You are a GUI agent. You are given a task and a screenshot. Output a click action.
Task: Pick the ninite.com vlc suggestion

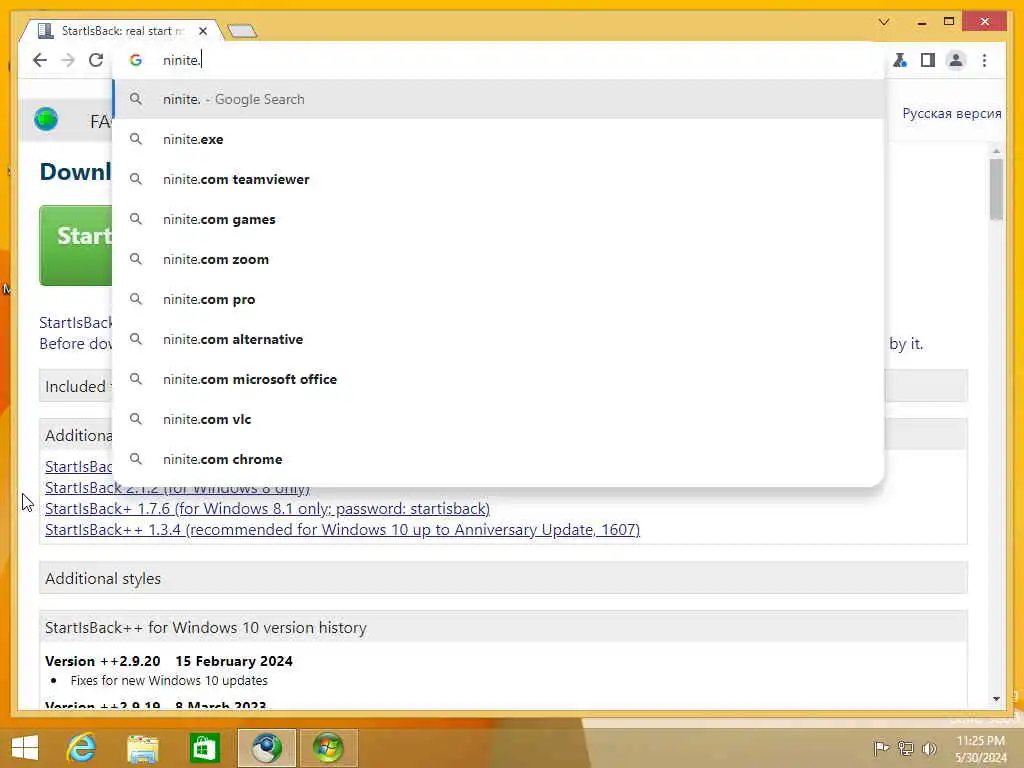[x=498, y=419]
